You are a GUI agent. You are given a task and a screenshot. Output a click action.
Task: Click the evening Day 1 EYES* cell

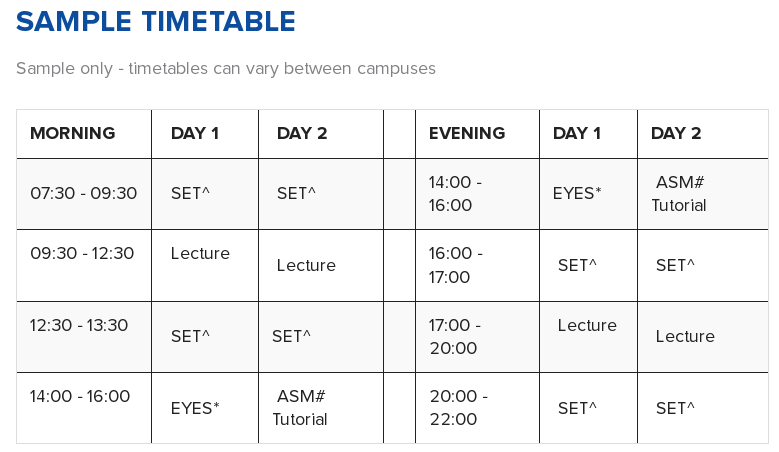pos(577,193)
